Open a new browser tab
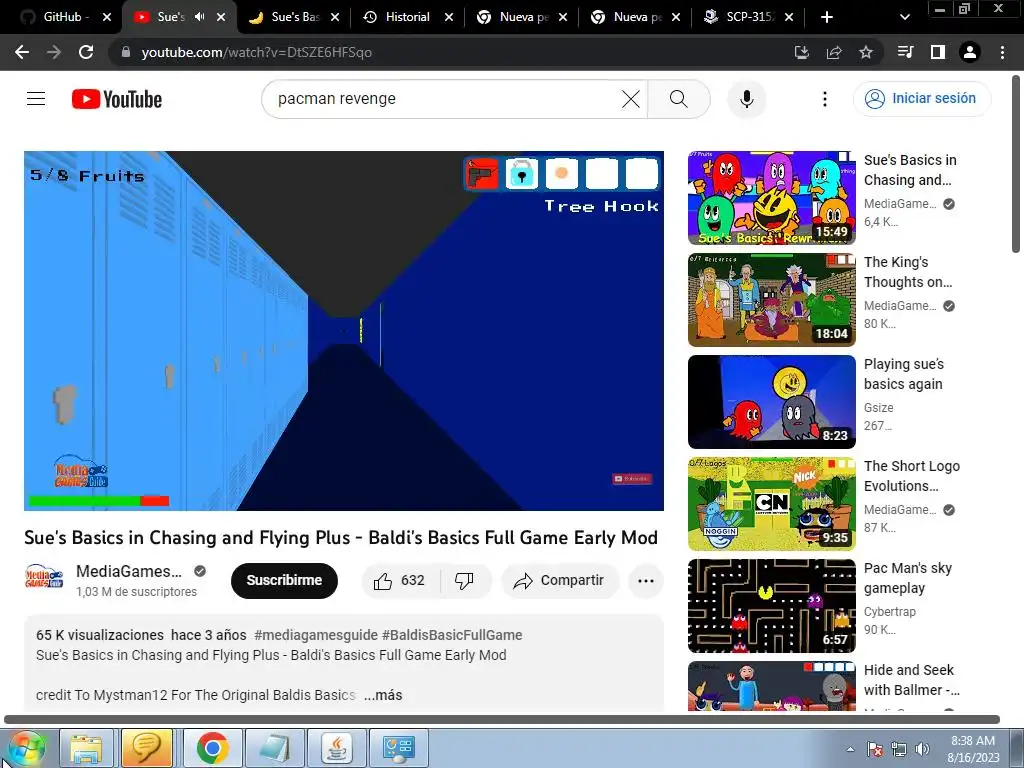The image size is (1024, 768). coord(827,17)
